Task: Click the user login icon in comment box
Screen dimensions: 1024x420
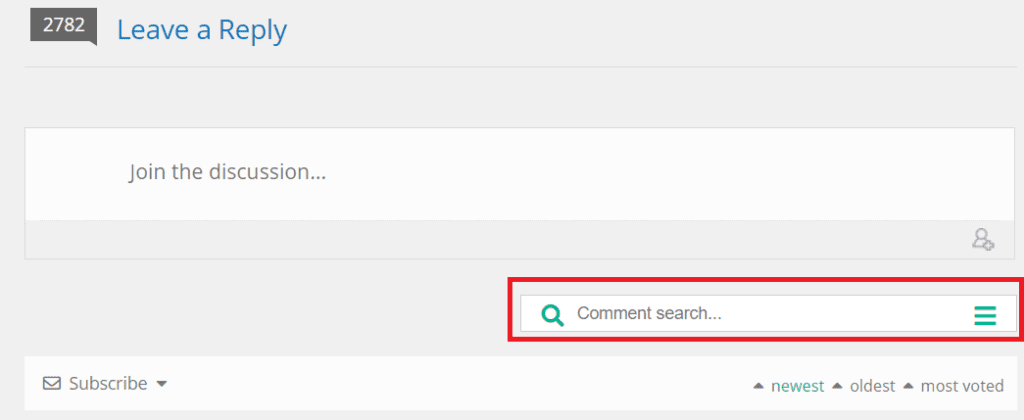Action: pos(983,239)
